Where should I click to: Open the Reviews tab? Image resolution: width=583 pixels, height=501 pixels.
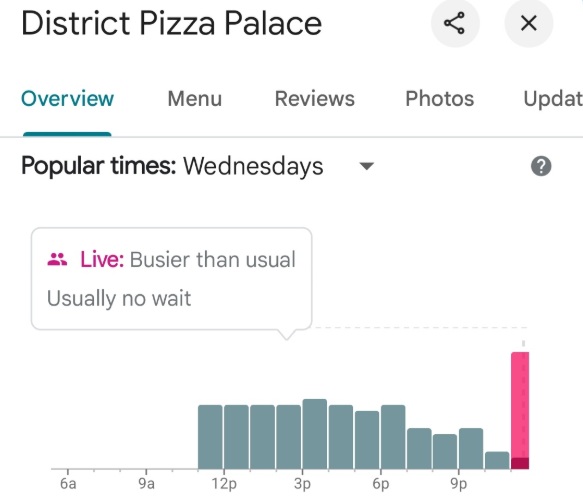point(315,99)
